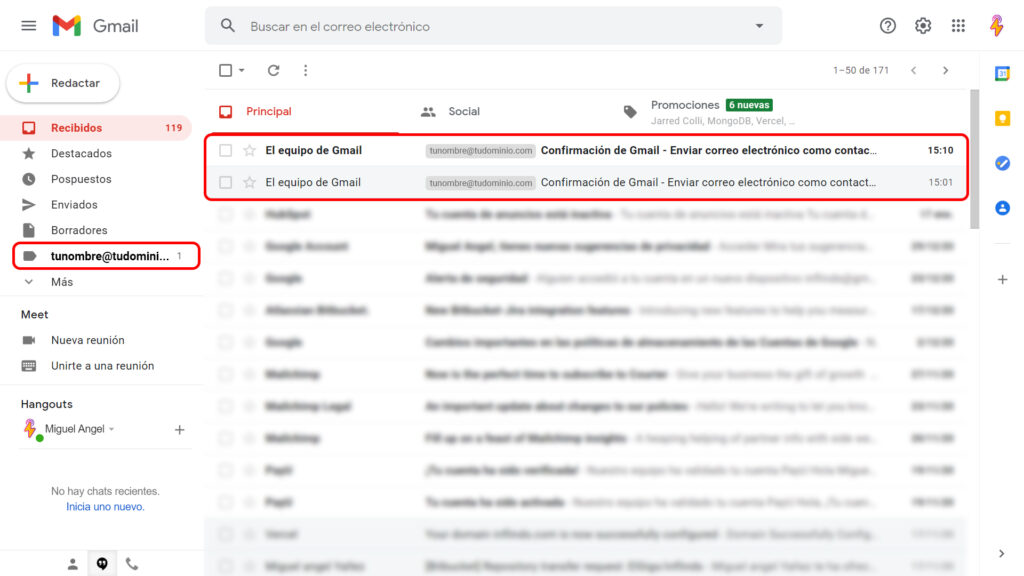This screenshot has width=1024, height=576.
Task: Go to the older messages page arrow
Action: (x=945, y=71)
